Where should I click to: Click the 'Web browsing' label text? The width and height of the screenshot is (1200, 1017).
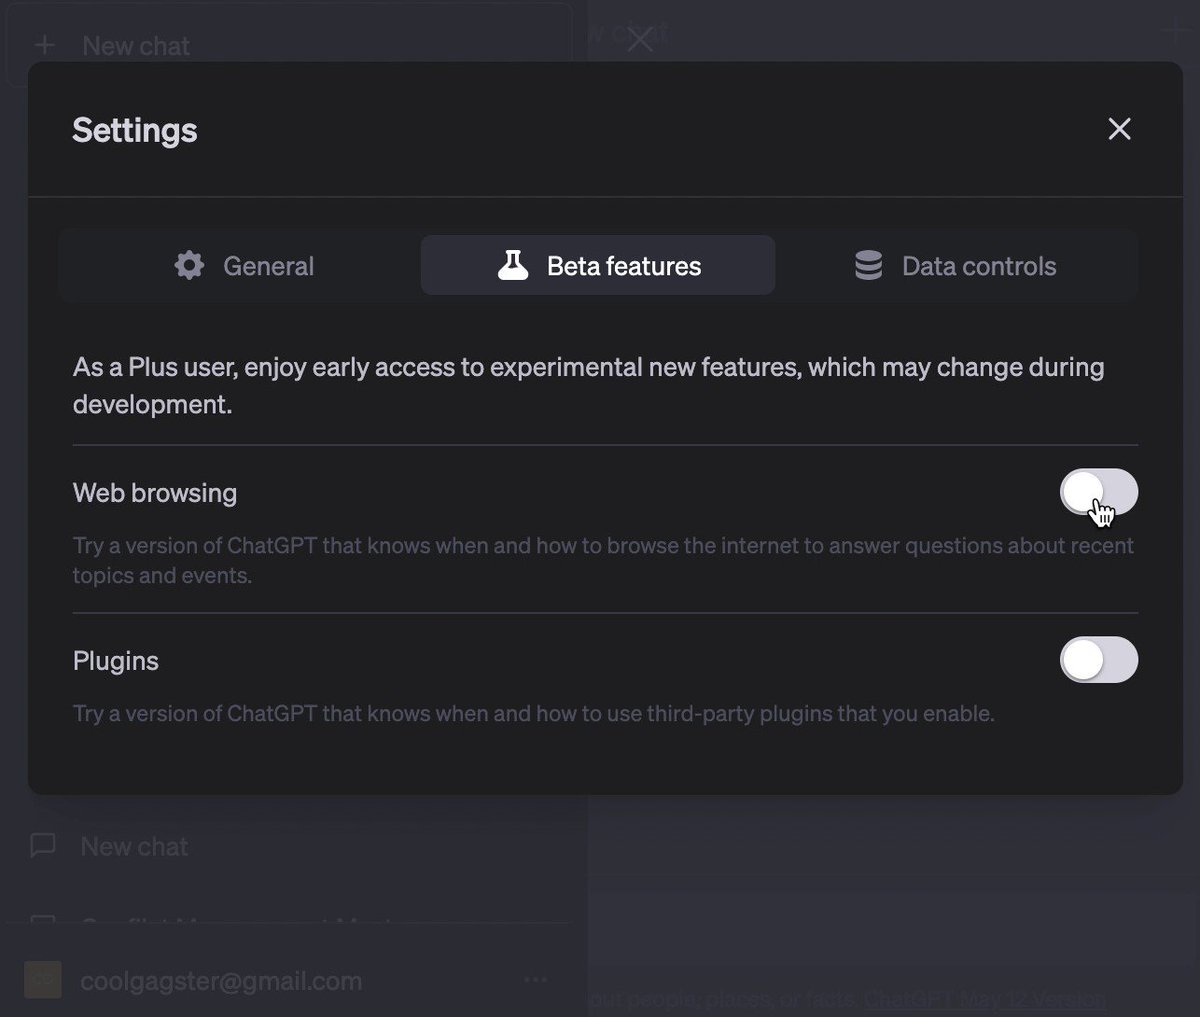pos(155,493)
